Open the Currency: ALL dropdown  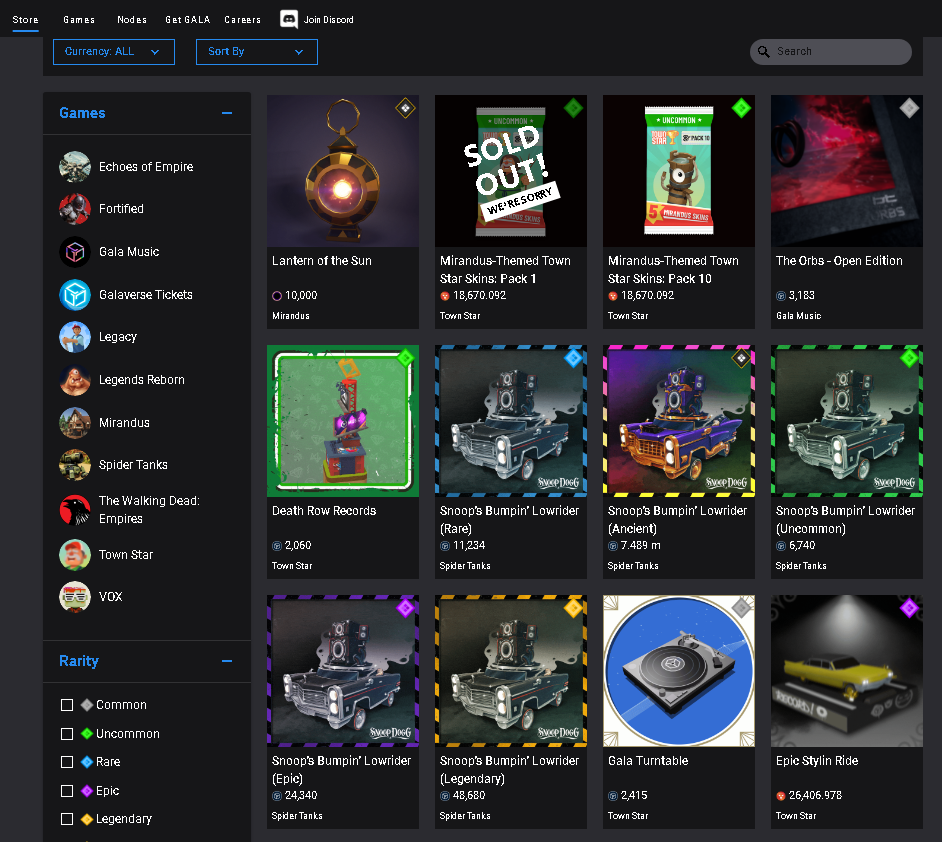114,52
